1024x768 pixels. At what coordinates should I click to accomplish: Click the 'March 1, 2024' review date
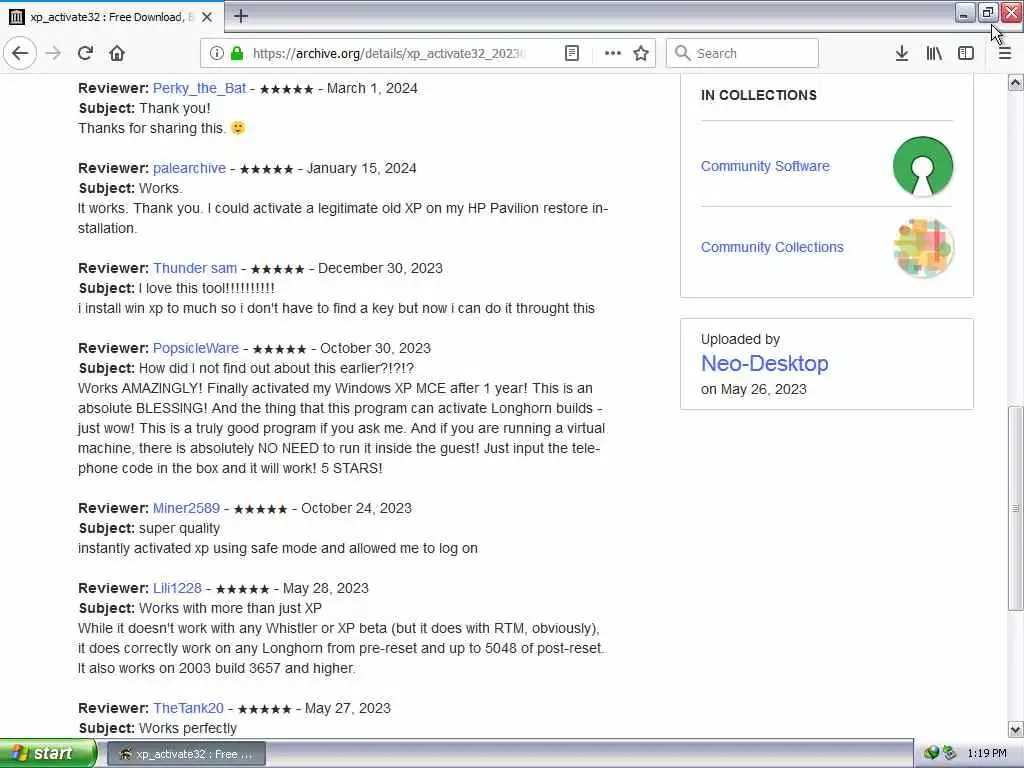(x=372, y=88)
